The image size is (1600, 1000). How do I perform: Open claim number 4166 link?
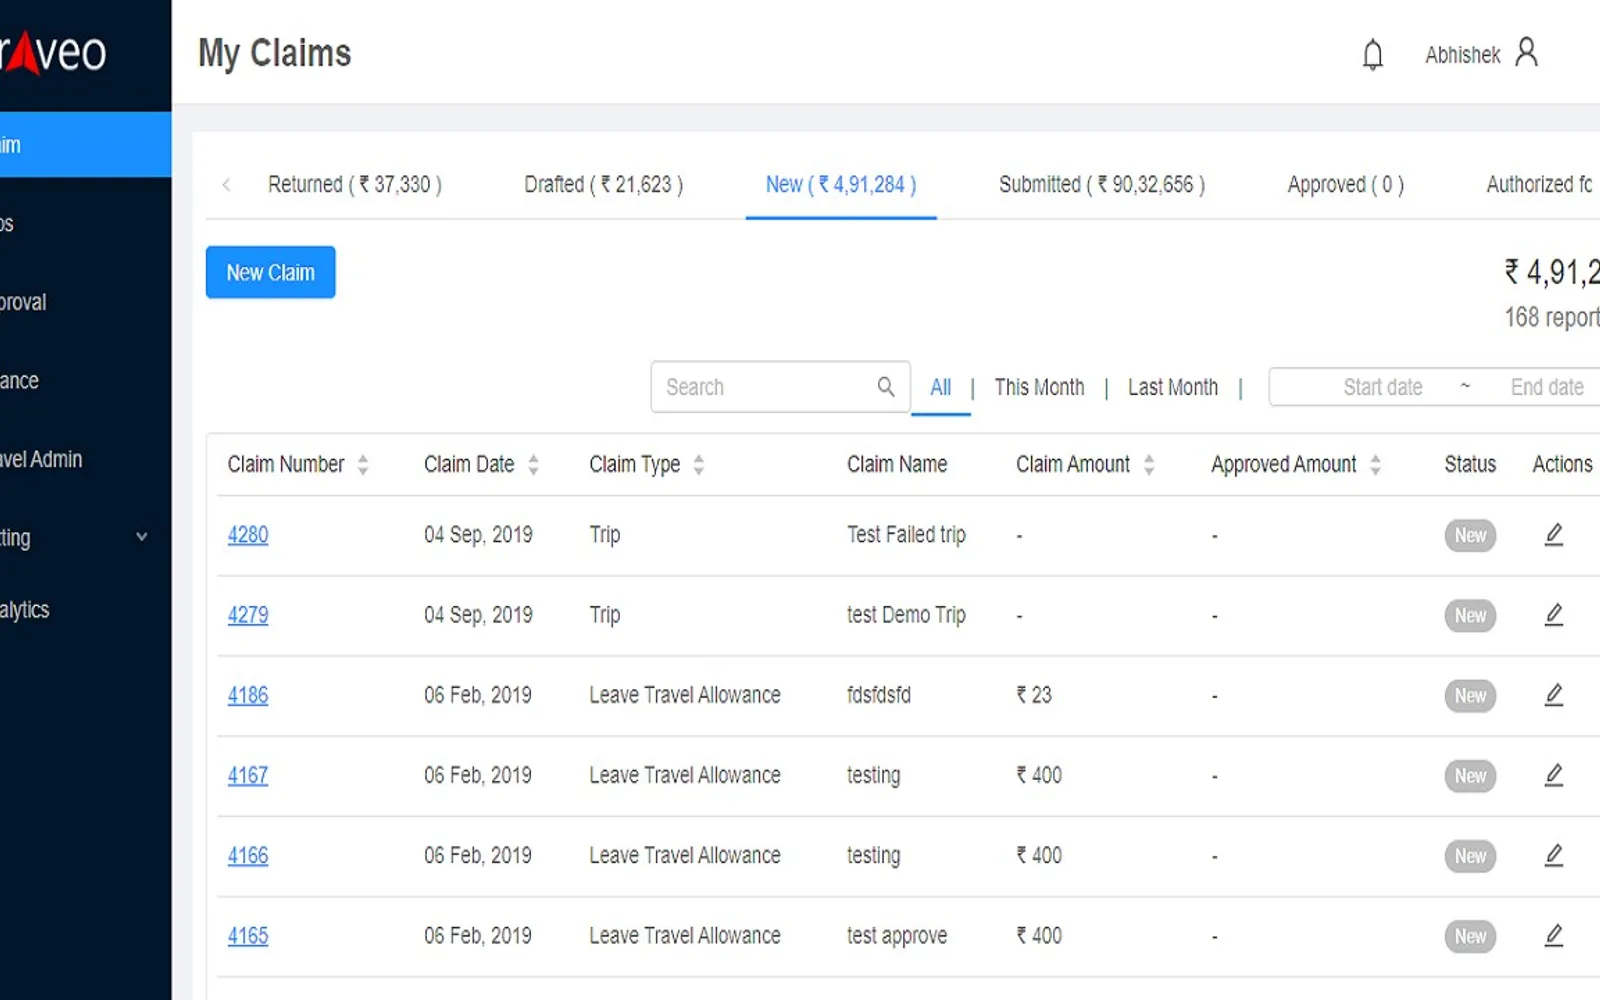tap(248, 855)
